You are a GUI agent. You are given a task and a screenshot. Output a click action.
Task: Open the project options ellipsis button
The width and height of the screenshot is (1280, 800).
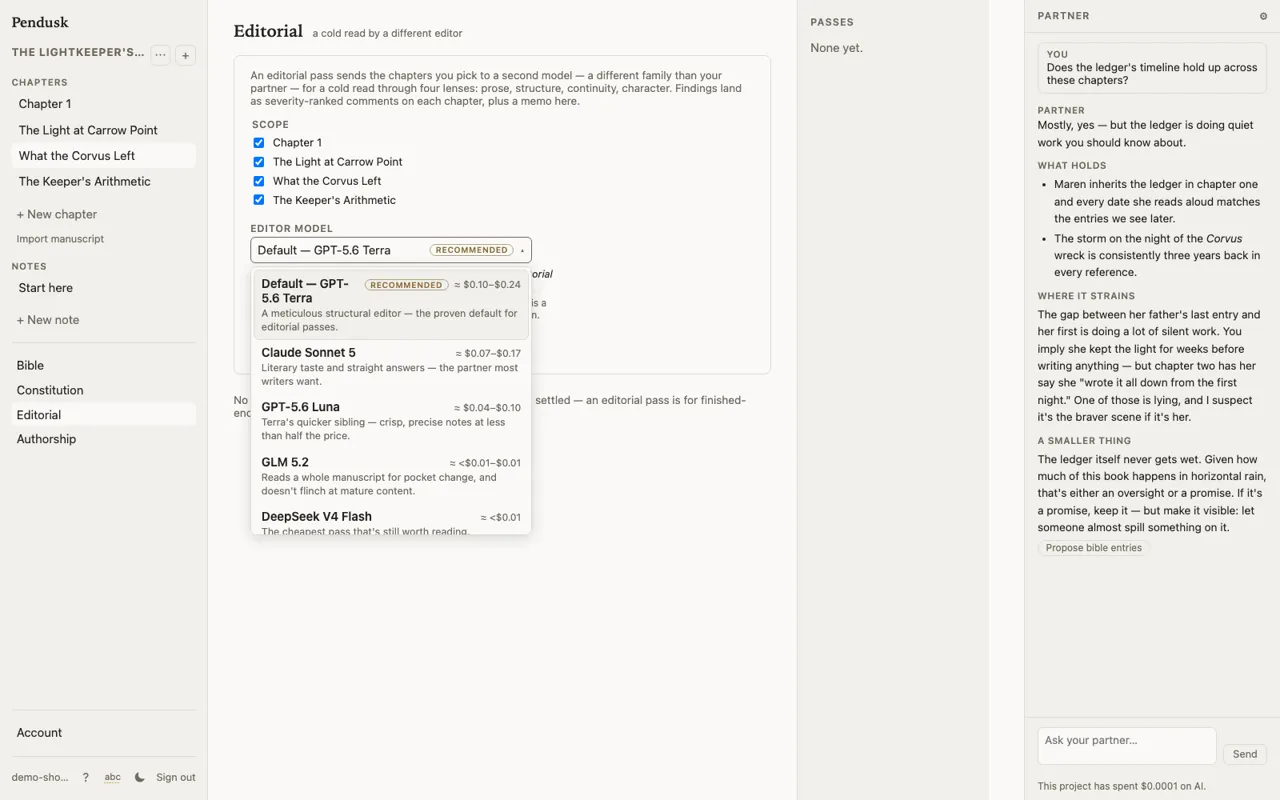pos(160,55)
